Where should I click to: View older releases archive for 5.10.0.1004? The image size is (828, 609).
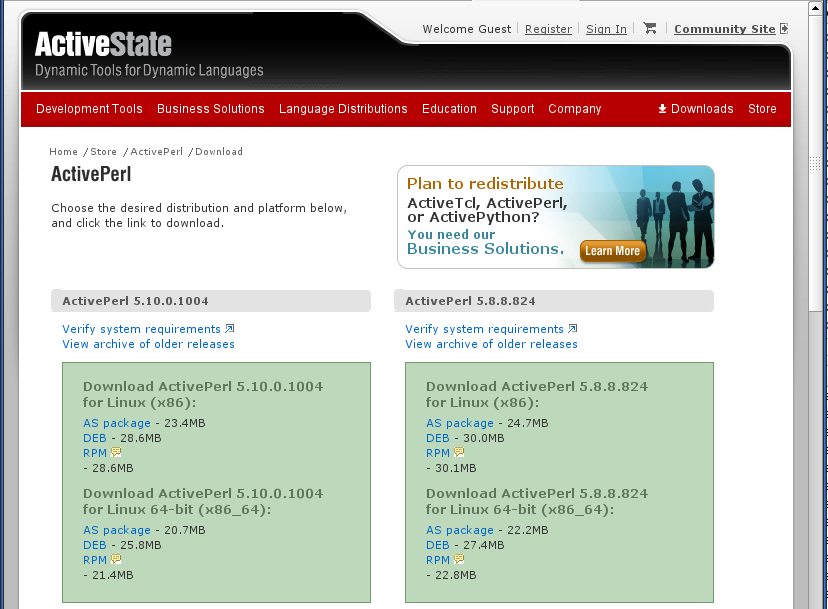click(148, 344)
